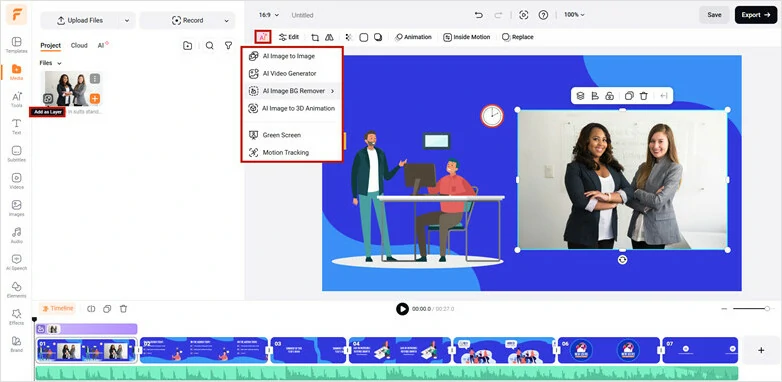Viewport: 782px width, 382px height.
Task: Click the new folder icon in media panel
Action: [x=188, y=45]
